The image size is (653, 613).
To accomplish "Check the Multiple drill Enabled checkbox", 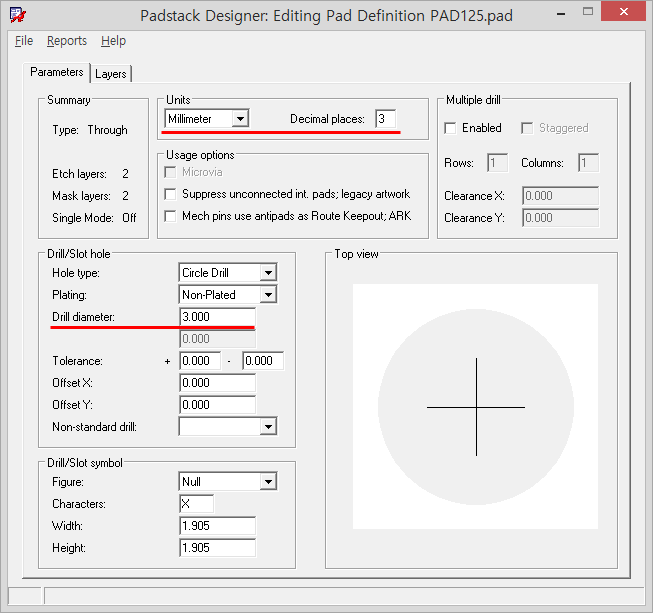I will tap(450, 128).
